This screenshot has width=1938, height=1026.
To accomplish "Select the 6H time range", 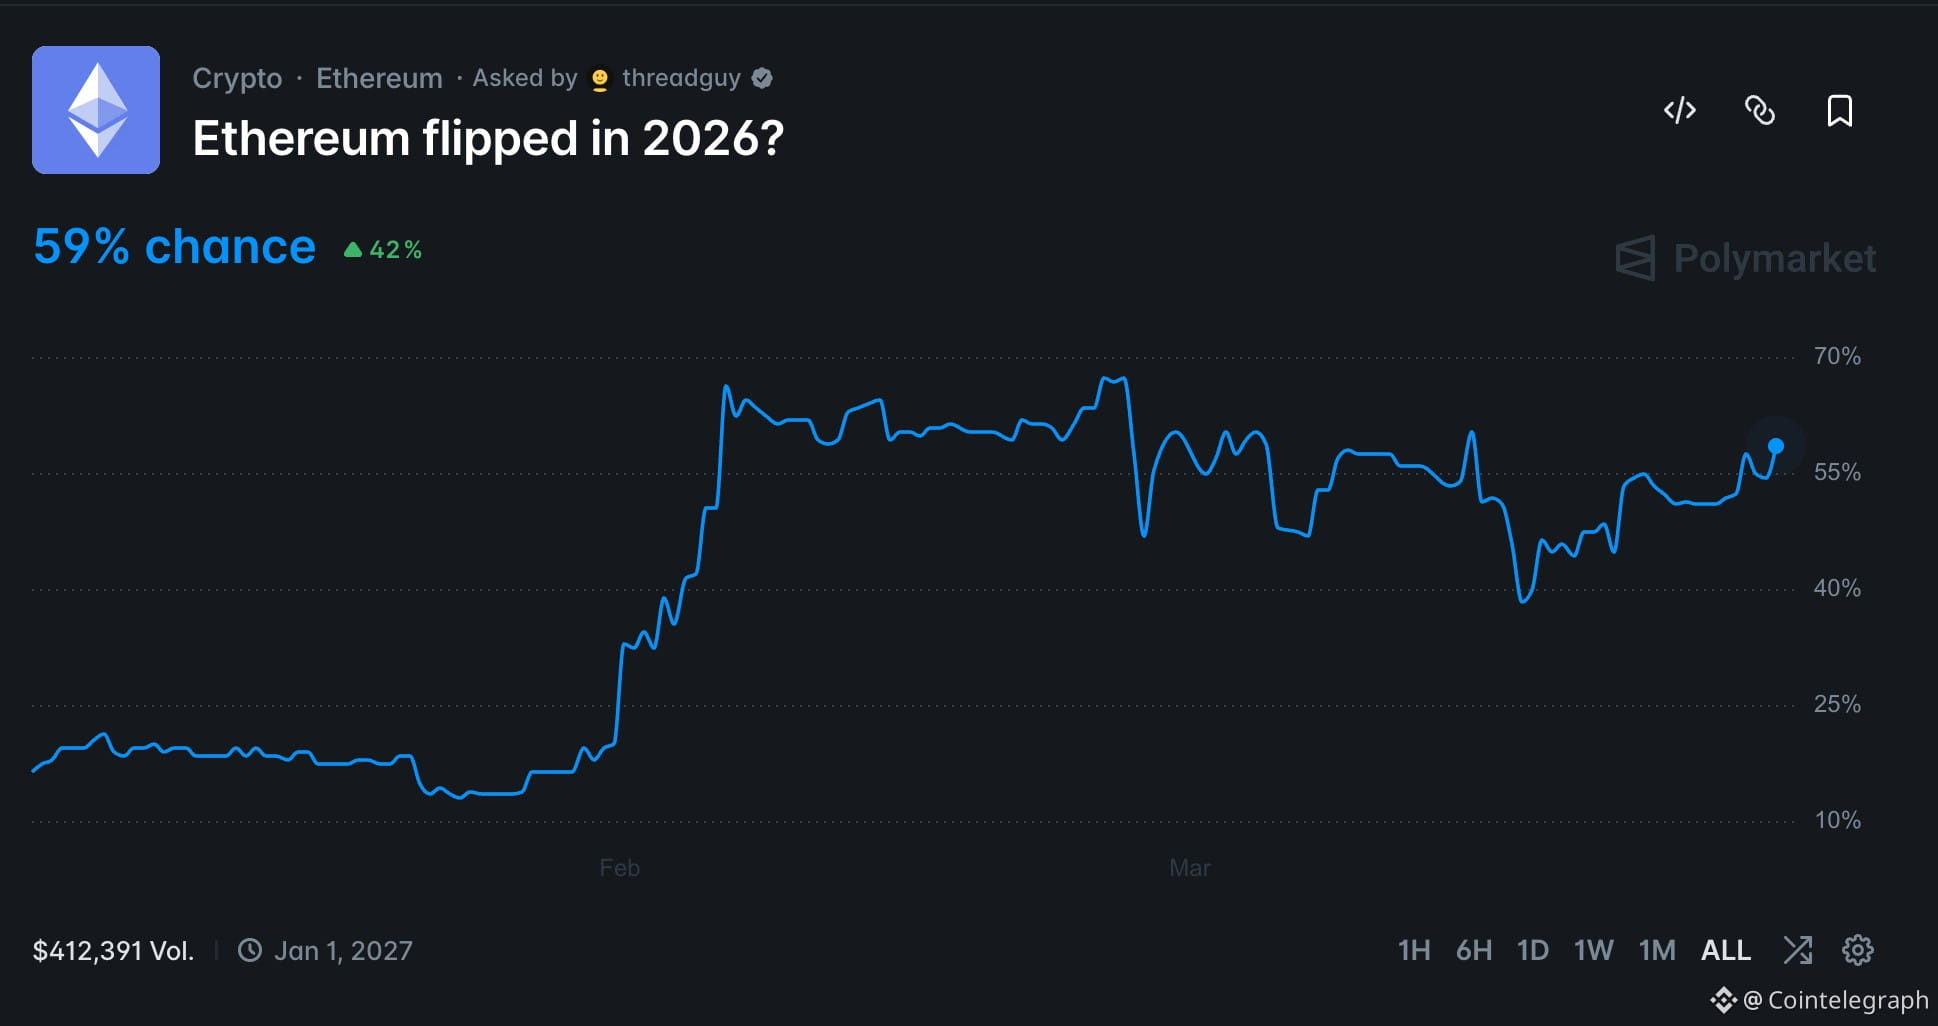I will pos(1475,950).
